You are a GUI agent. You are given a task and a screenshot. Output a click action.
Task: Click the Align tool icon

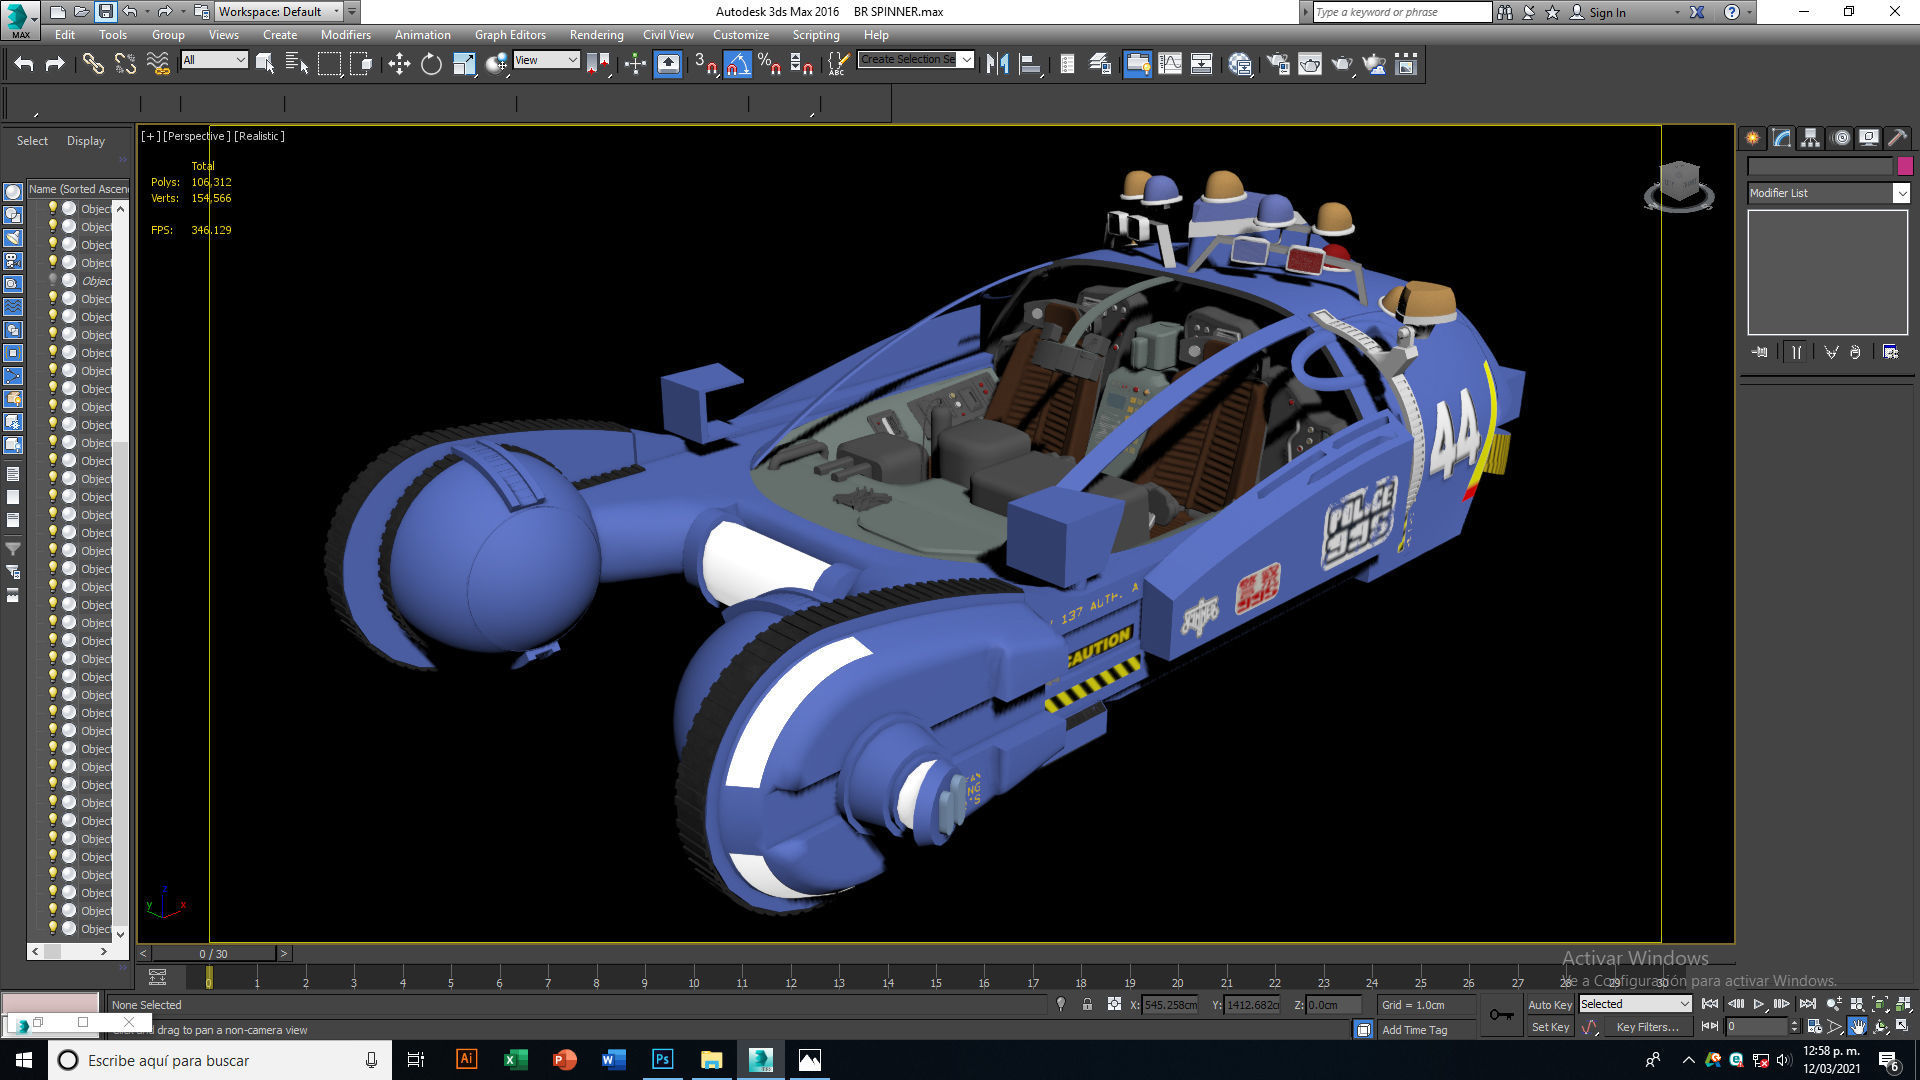point(1030,64)
